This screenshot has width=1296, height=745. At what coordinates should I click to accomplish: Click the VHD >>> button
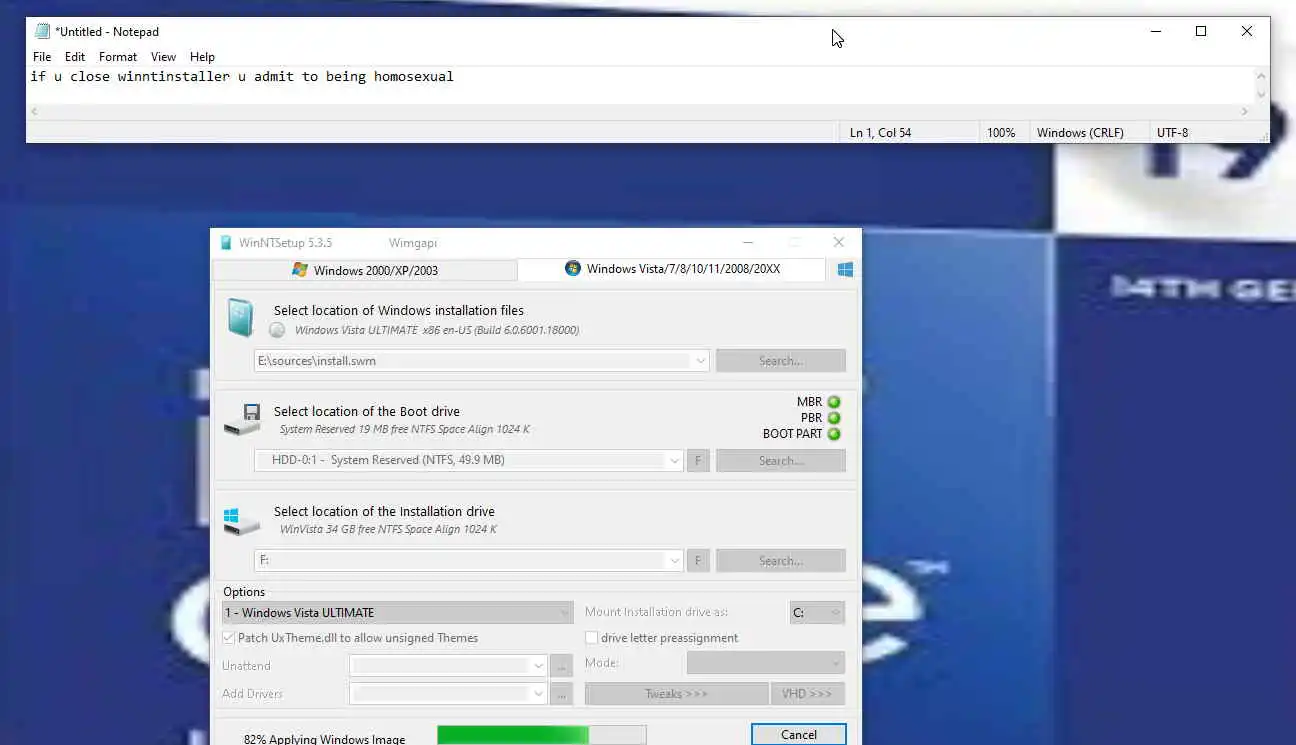click(808, 694)
